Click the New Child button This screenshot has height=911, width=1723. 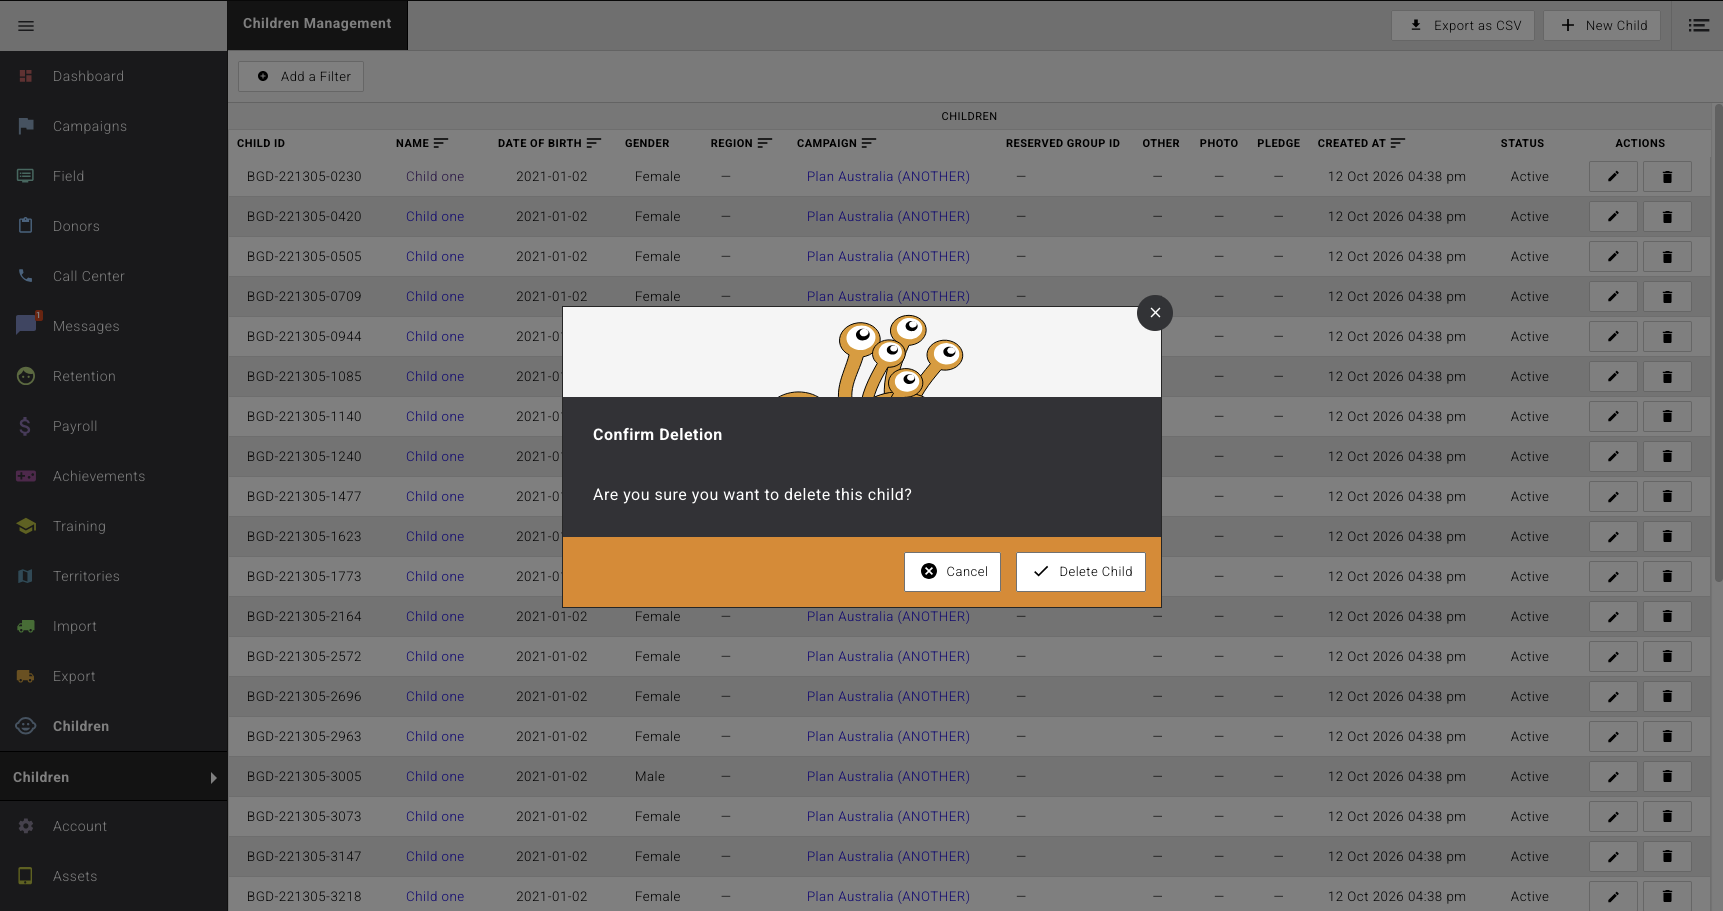click(x=1602, y=26)
